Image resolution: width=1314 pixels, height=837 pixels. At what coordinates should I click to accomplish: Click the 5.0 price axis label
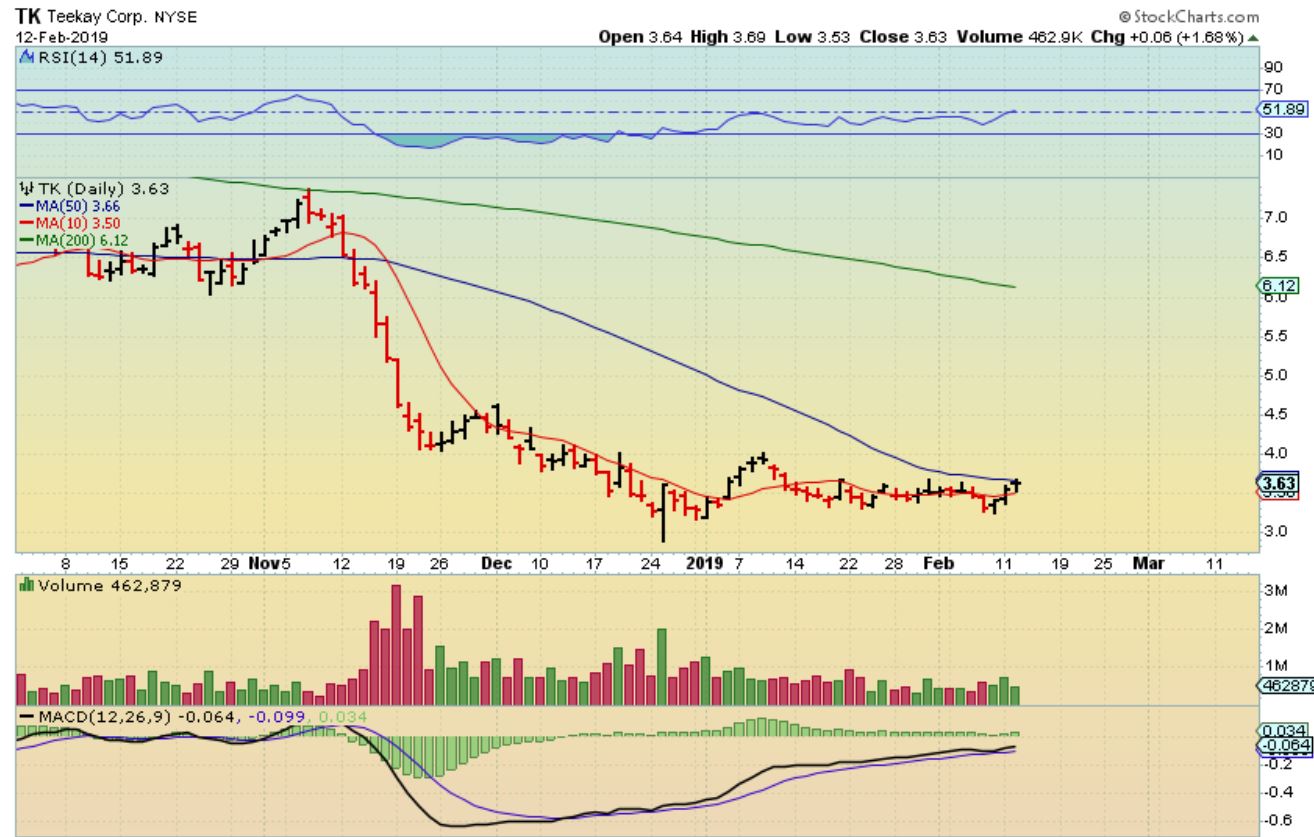point(1274,375)
